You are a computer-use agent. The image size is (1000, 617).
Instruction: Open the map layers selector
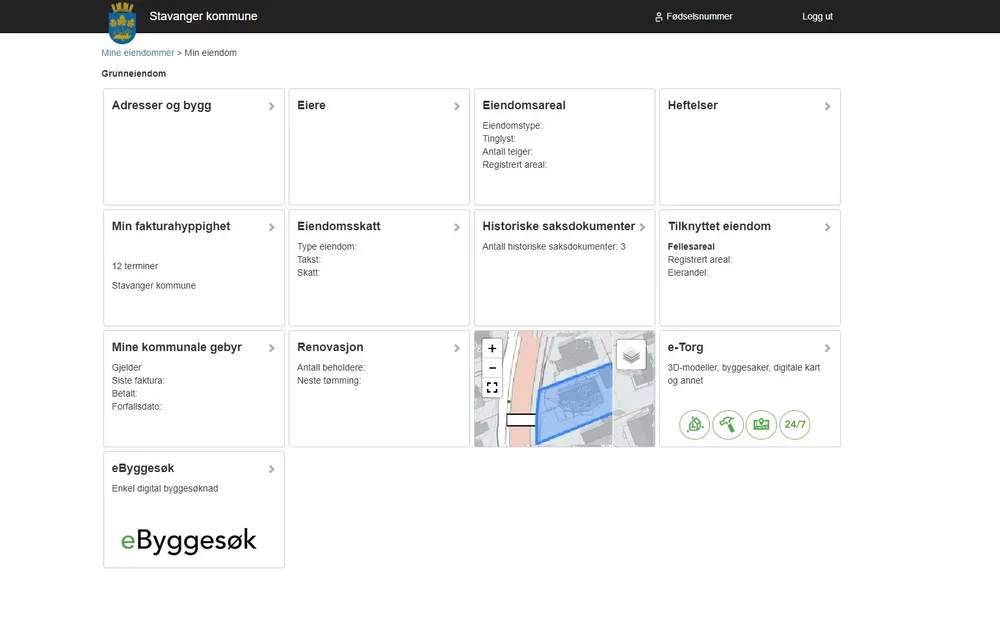[631, 355]
